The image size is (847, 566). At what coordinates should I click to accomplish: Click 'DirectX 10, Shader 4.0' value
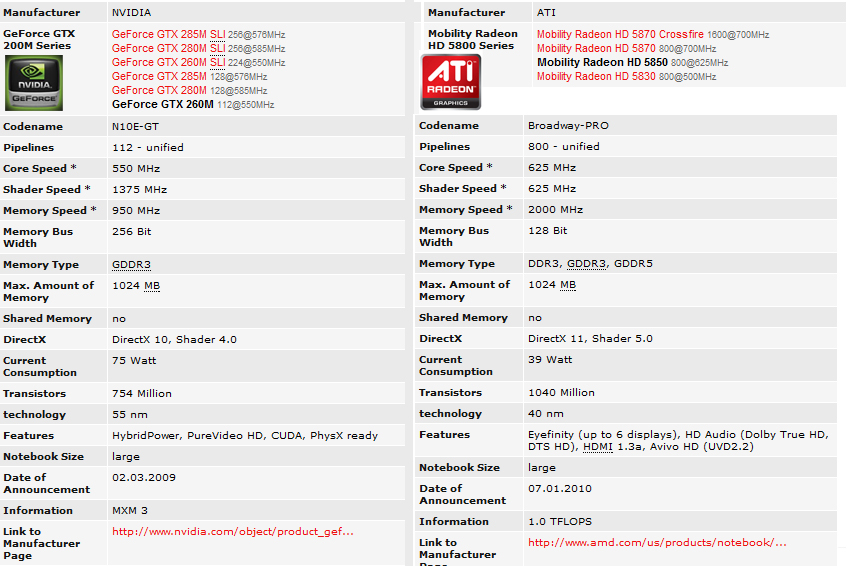pyautogui.click(x=174, y=340)
